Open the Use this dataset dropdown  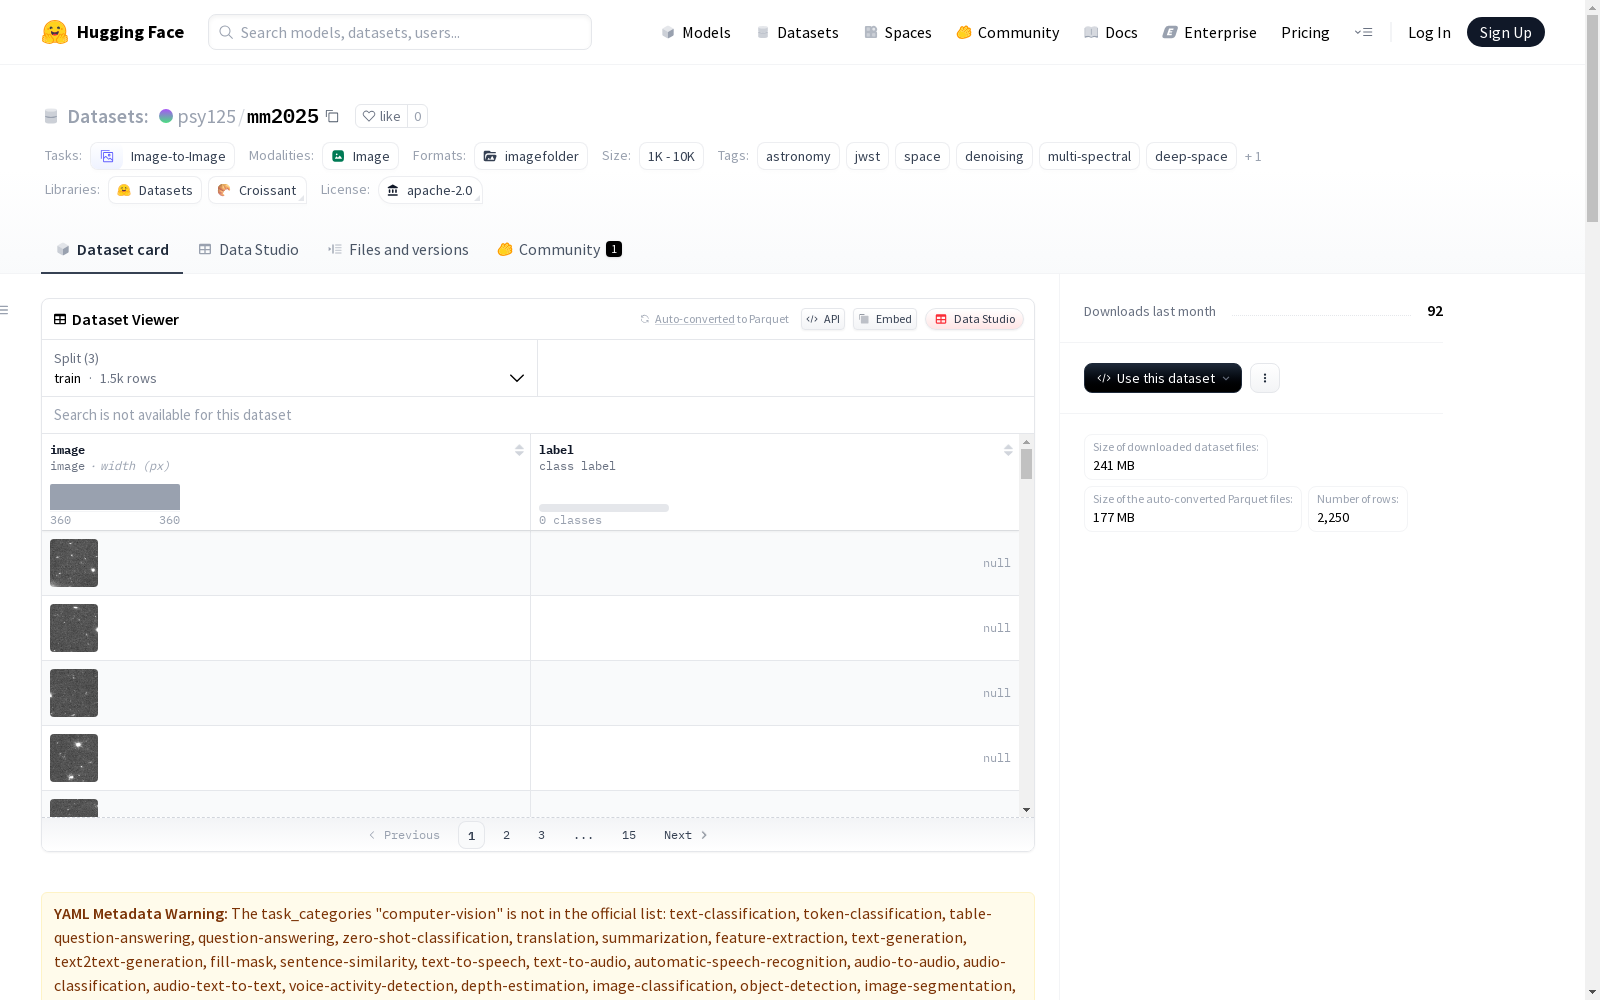(1163, 378)
